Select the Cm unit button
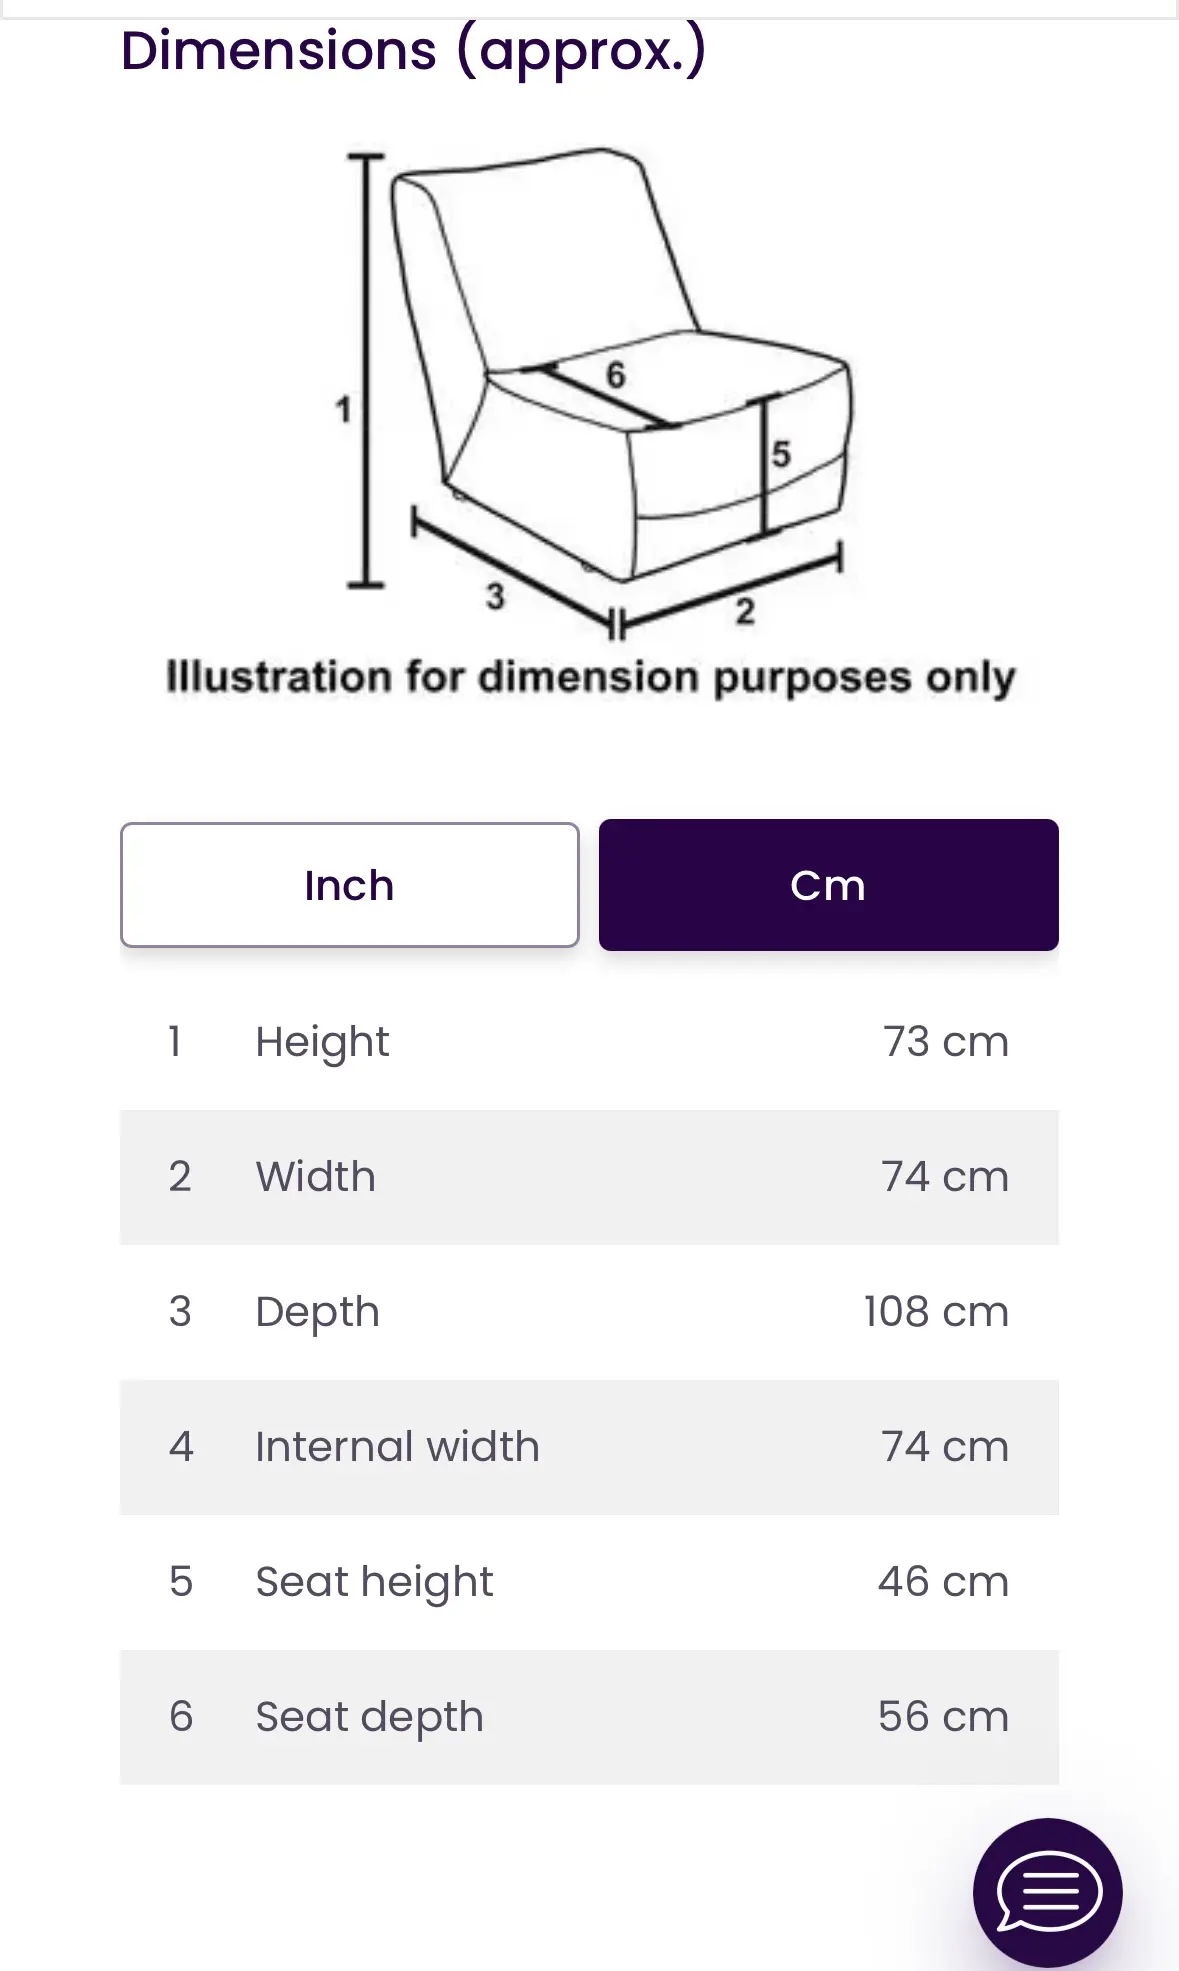This screenshot has width=1179, height=1971. 828,885
